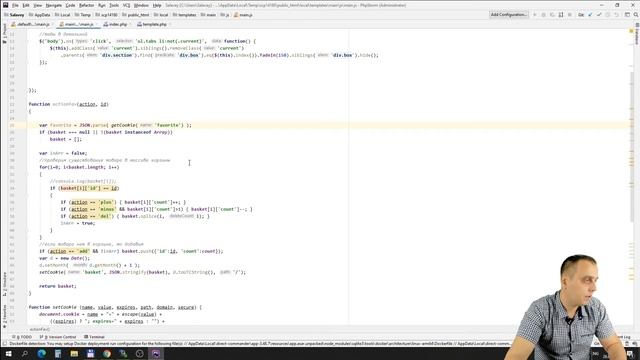Click the Salavey project breadcrumb
The image size is (640, 360).
tap(15, 15)
